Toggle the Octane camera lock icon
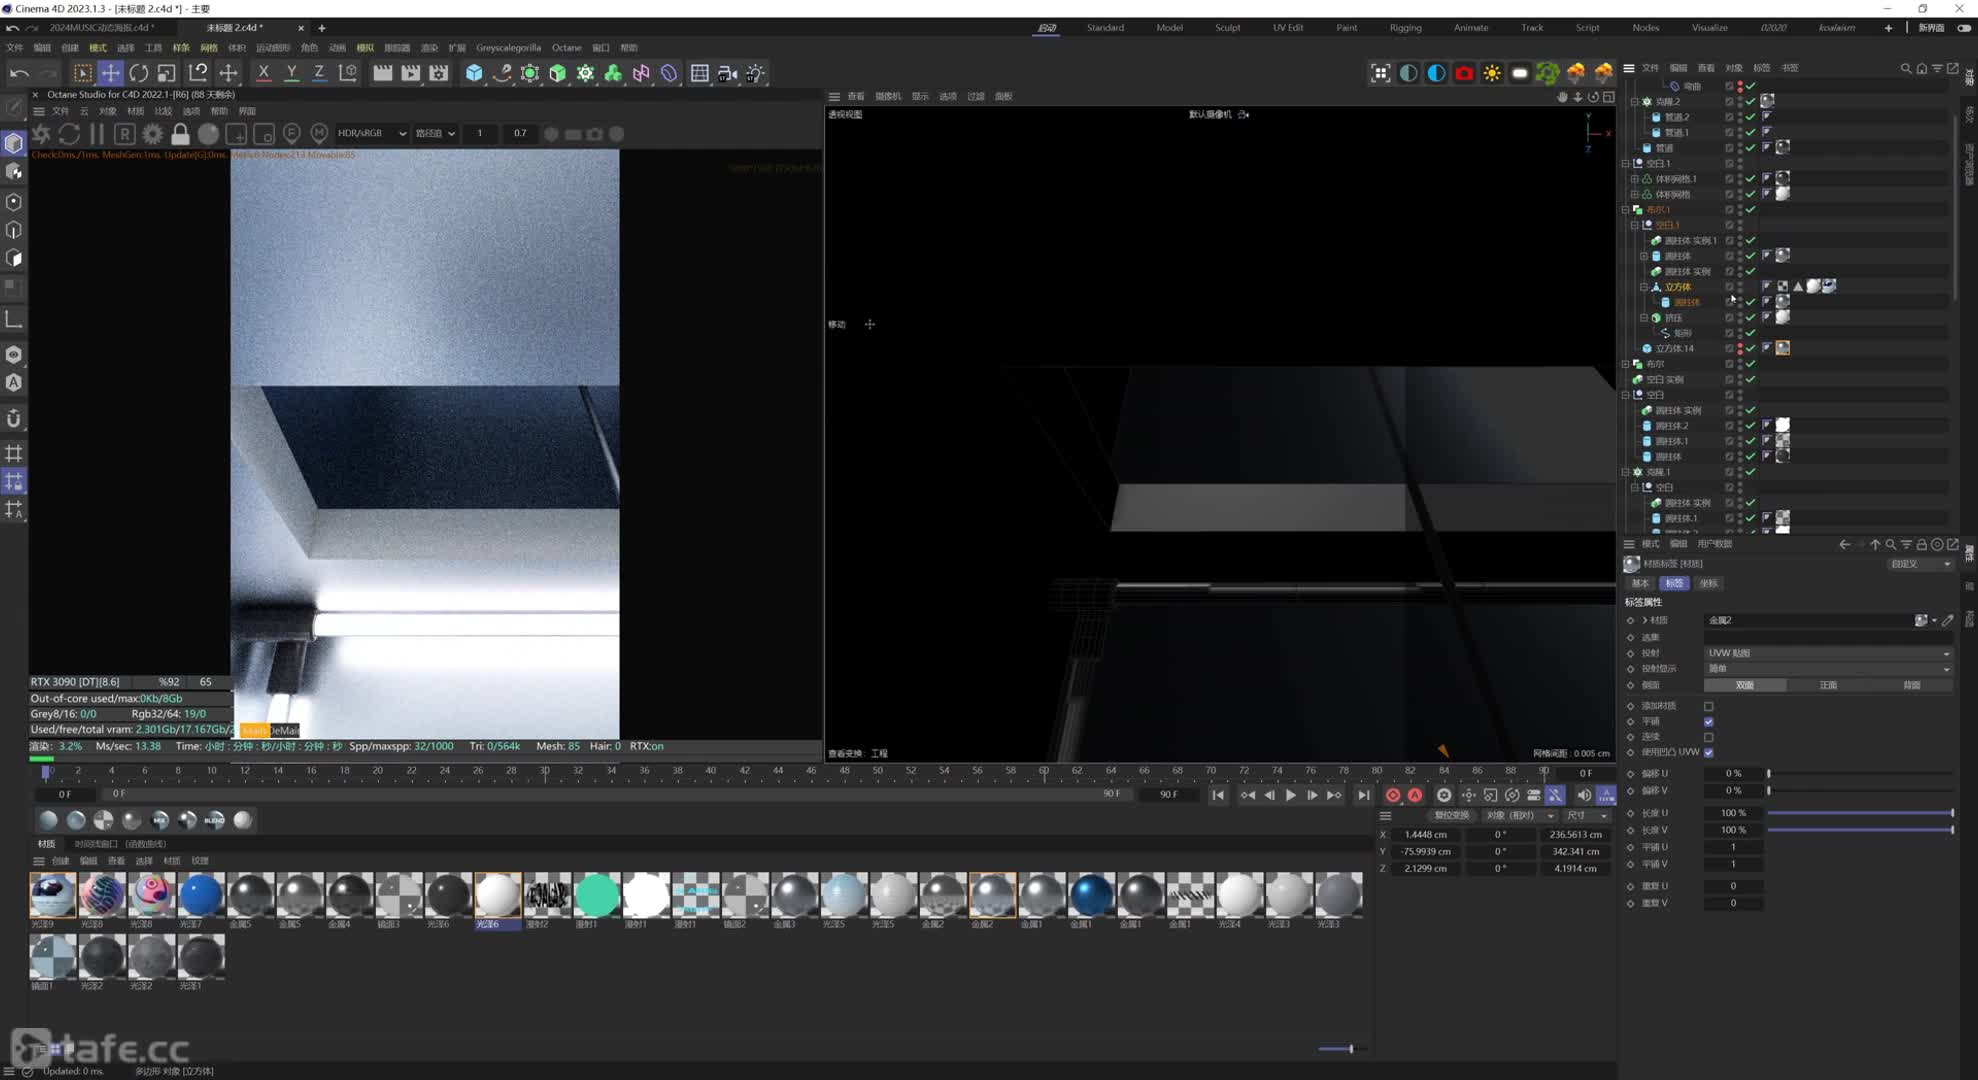Viewport: 1978px width, 1080px height. click(x=180, y=134)
